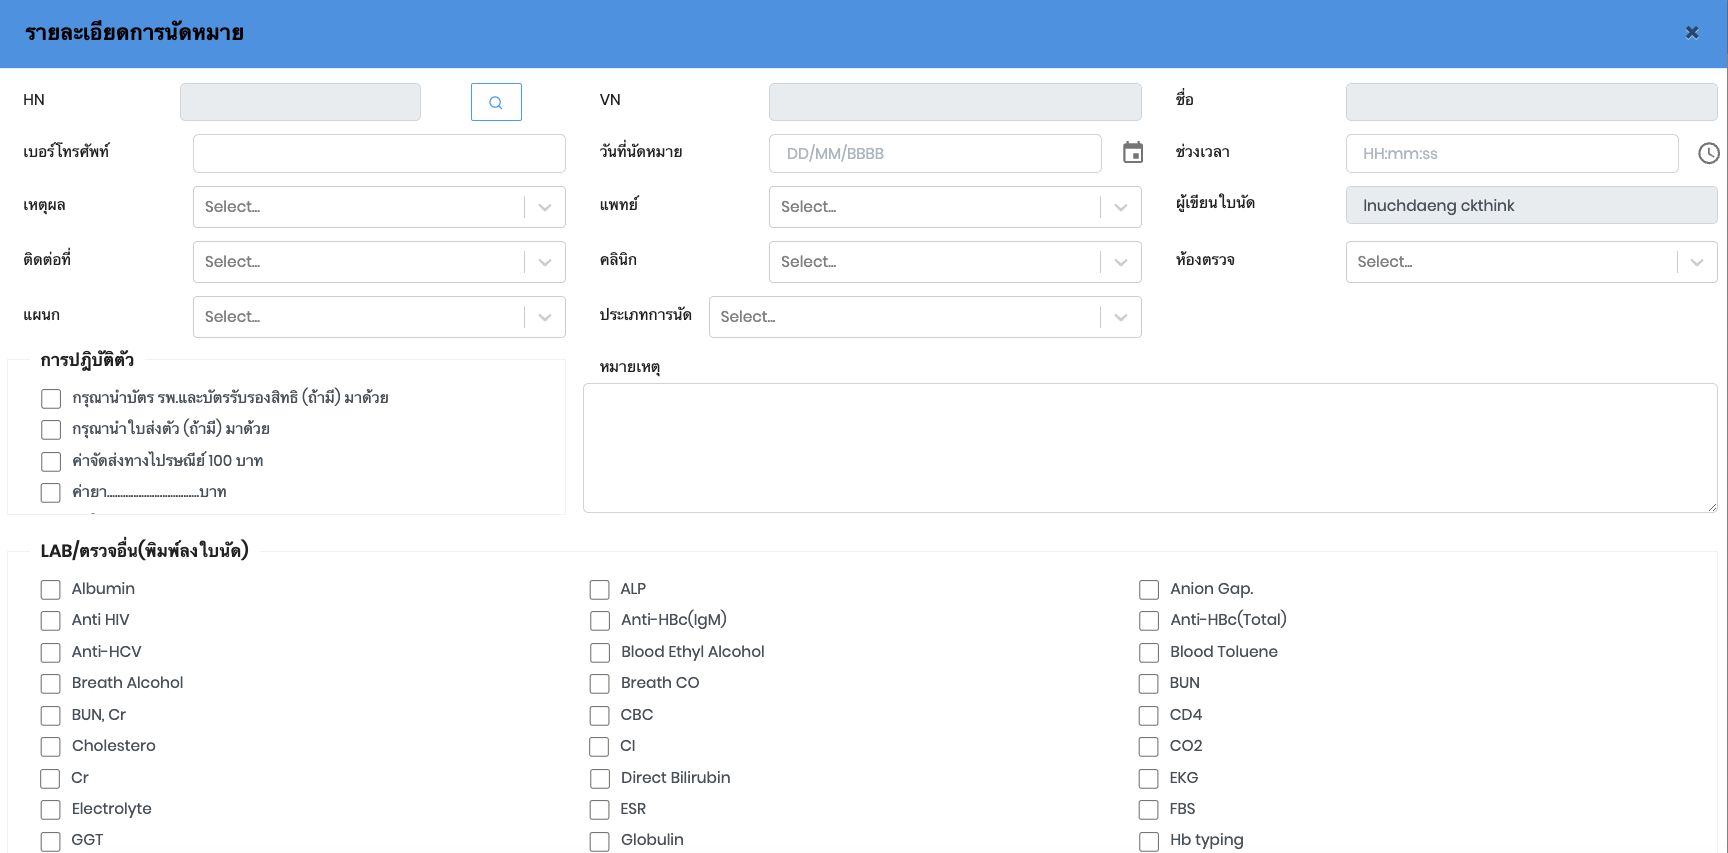Click the เบอร์โทรศัพท์ input field
1728x853 pixels.
click(x=379, y=154)
